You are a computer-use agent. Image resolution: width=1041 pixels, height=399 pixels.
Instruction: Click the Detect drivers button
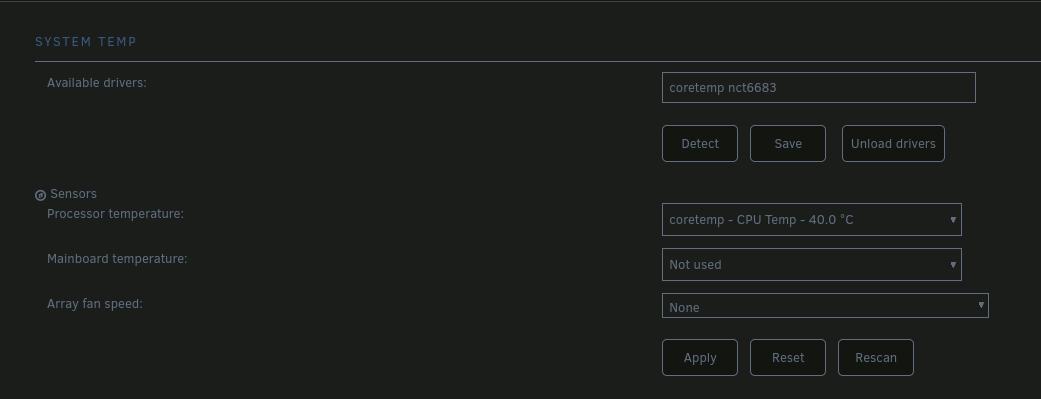[700, 143]
